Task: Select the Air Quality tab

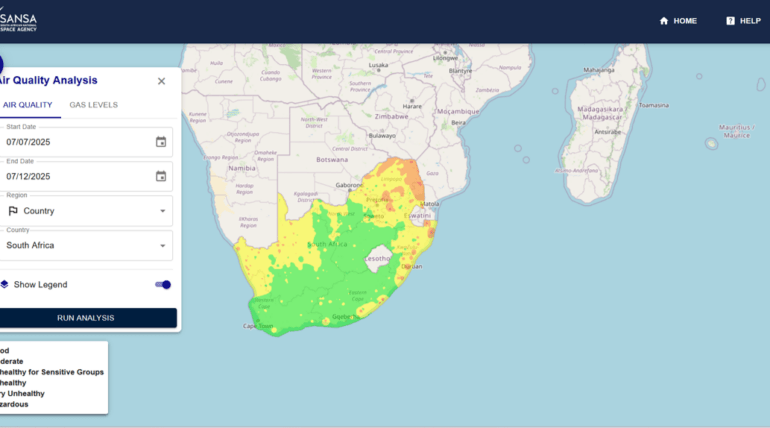Action: pos(28,105)
